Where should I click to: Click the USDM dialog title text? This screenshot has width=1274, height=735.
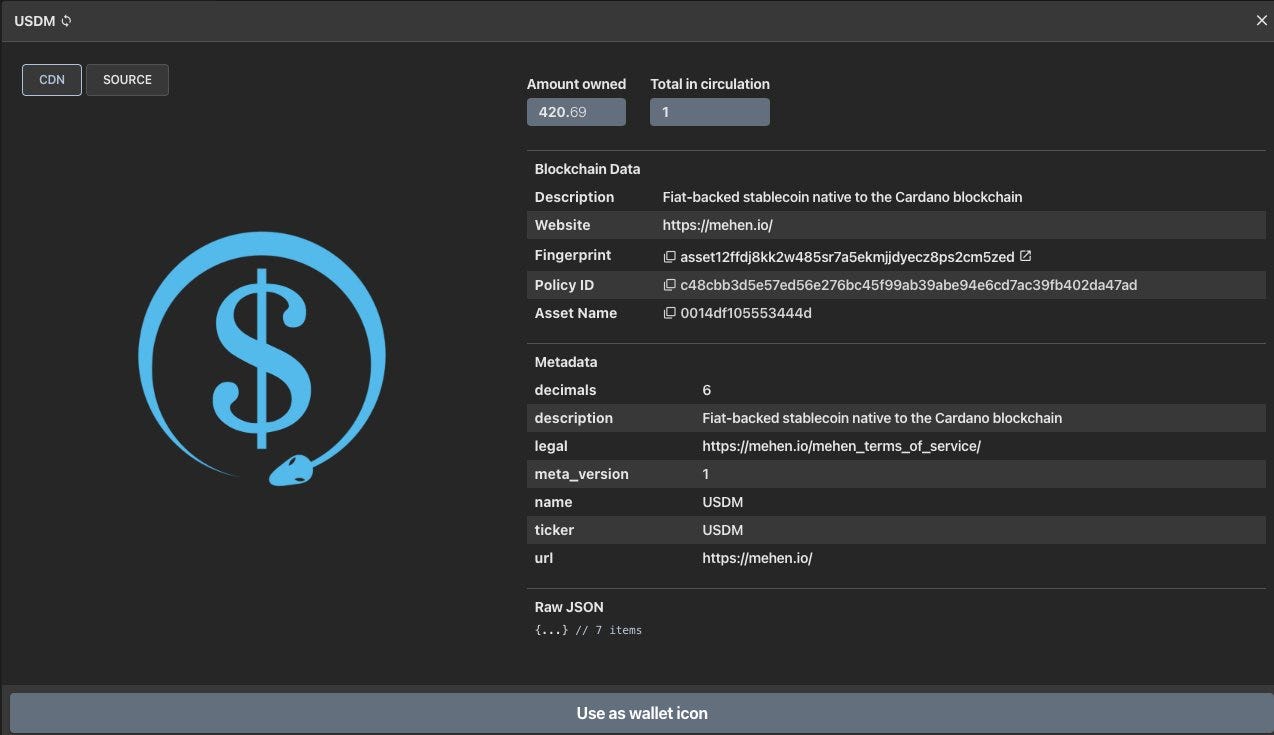[x=35, y=21]
